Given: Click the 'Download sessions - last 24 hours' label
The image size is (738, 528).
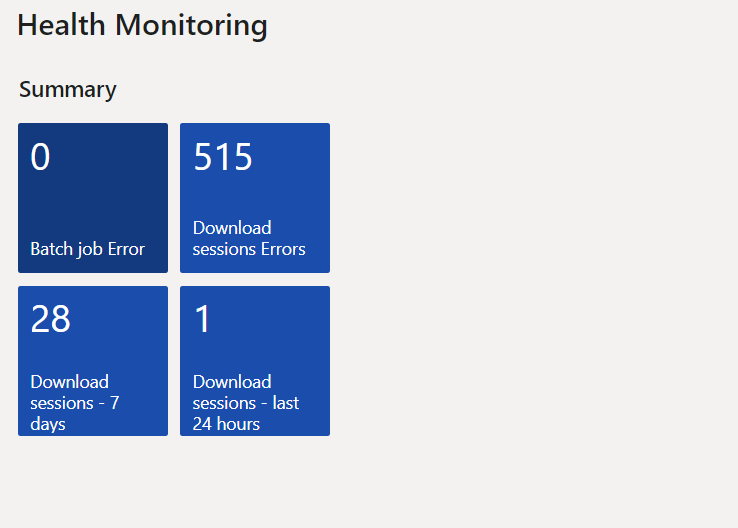Looking at the screenshot, I should click(x=246, y=403).
